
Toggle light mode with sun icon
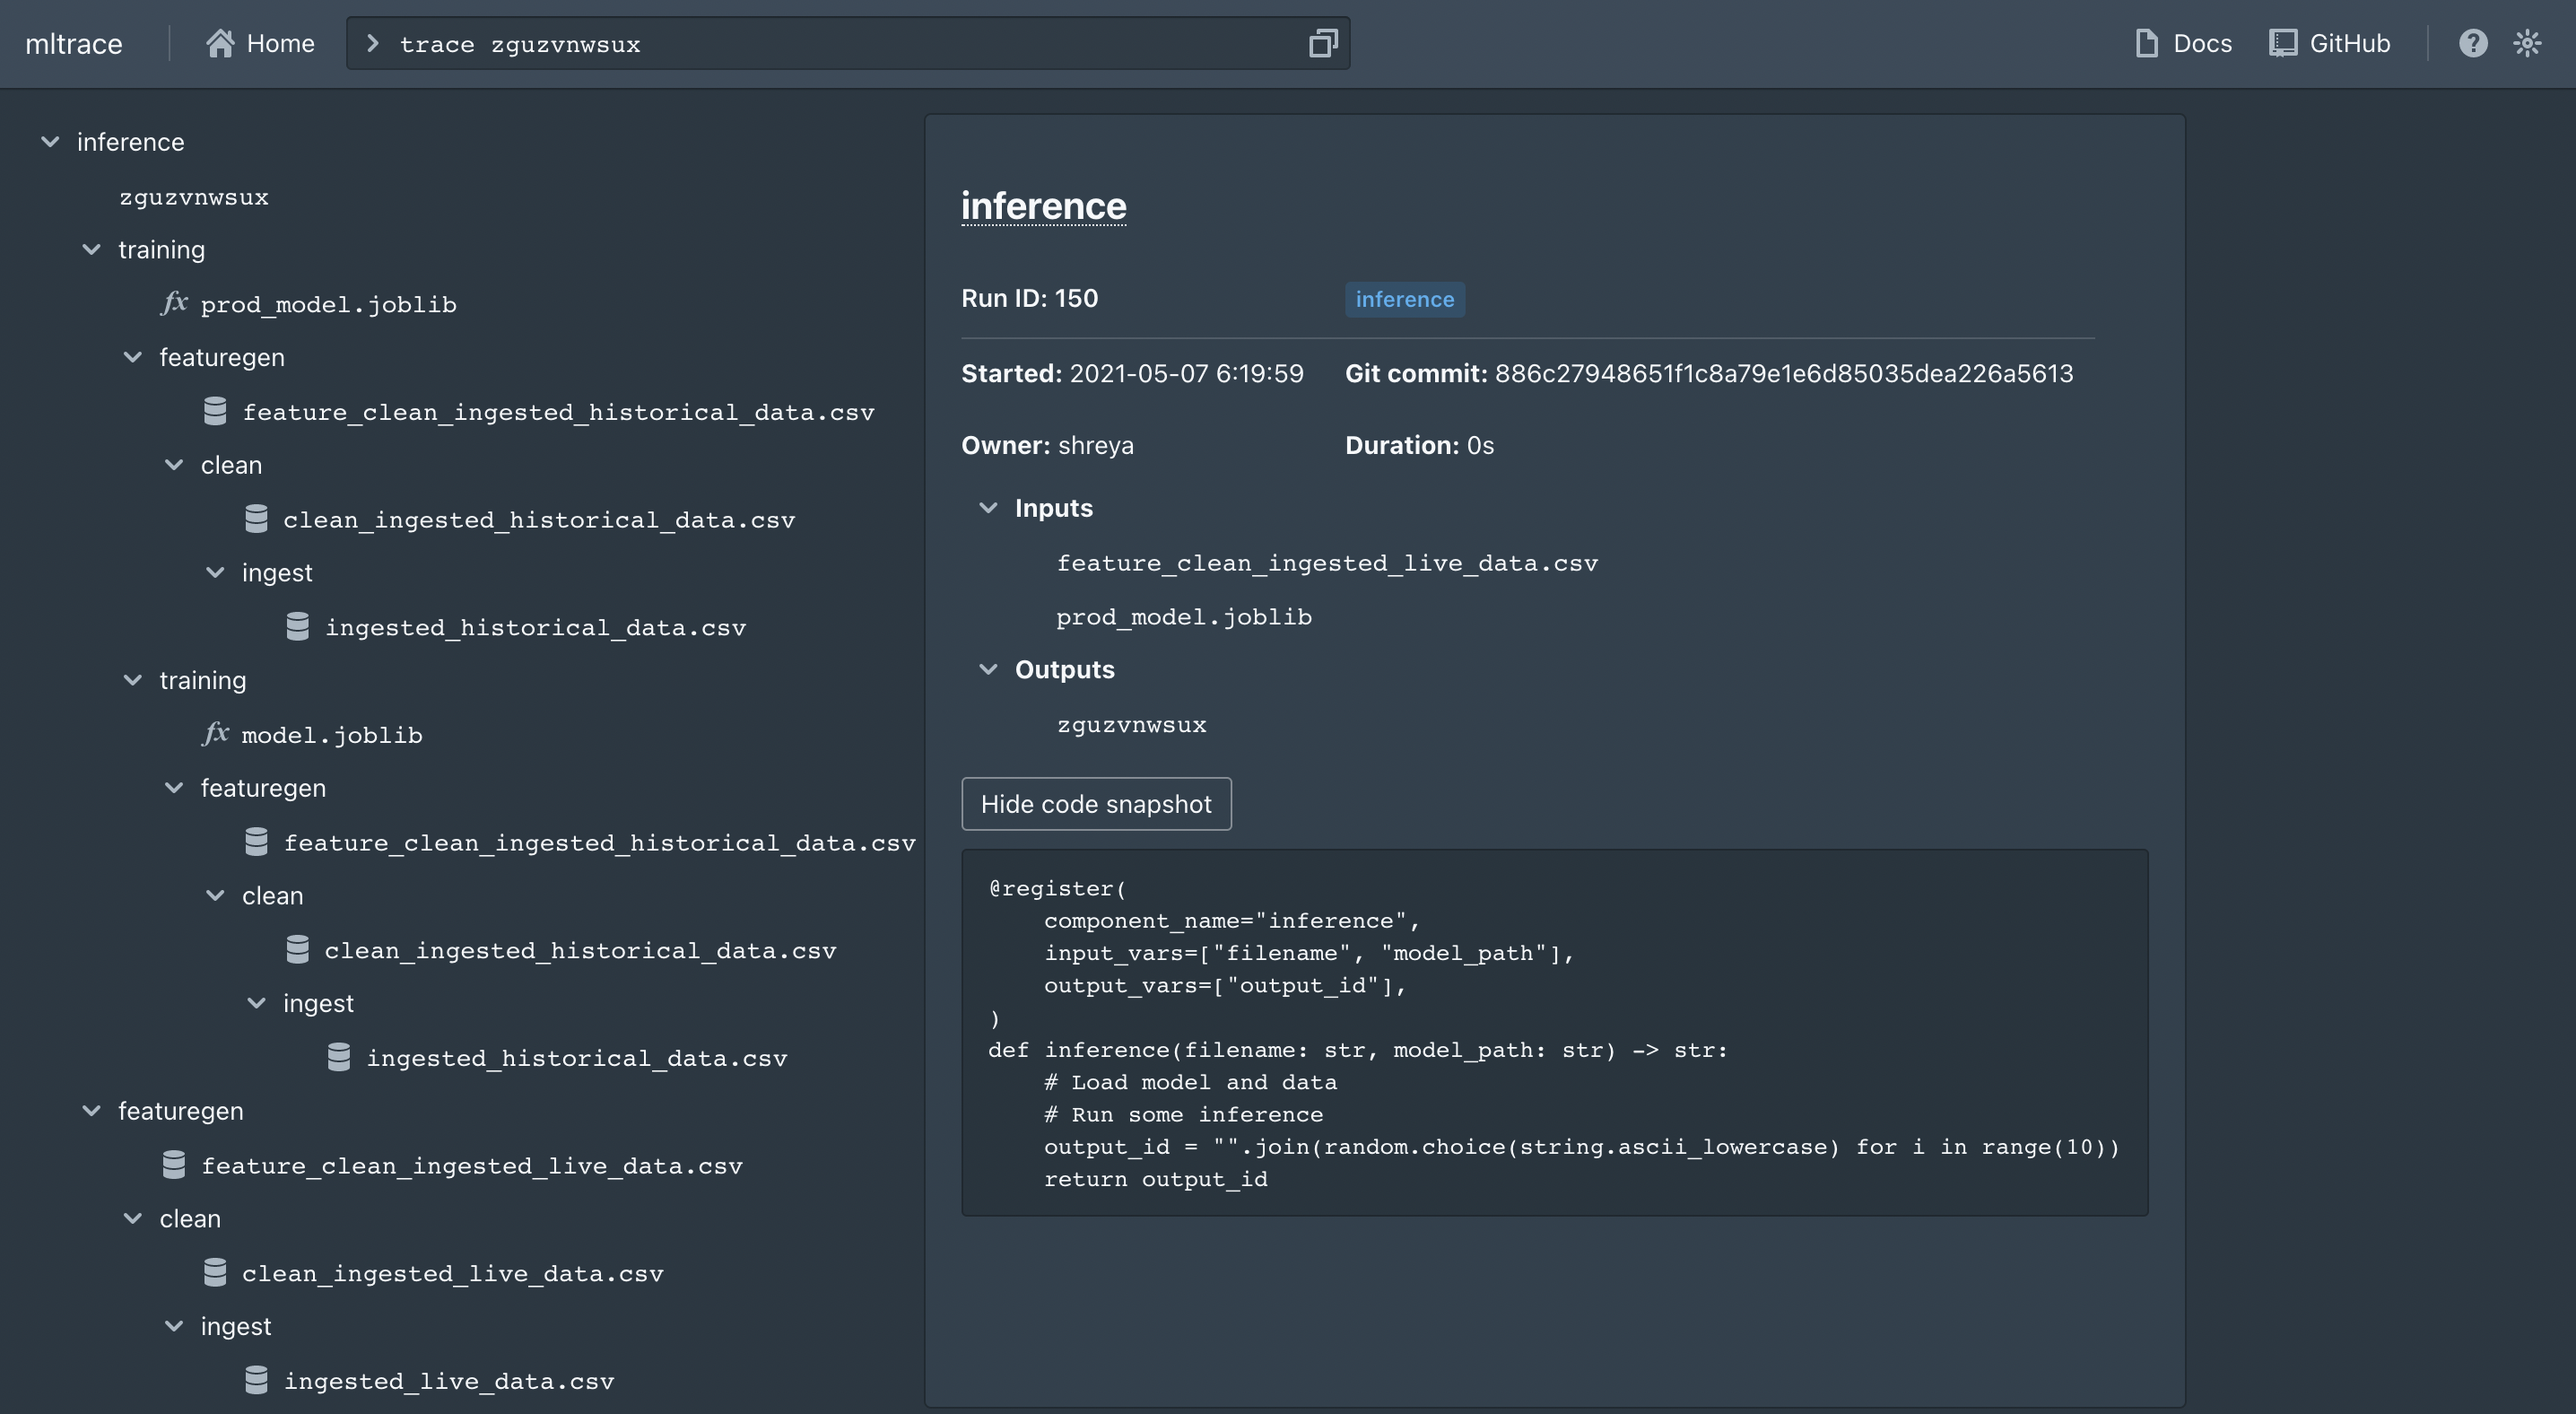point(2527,43)
